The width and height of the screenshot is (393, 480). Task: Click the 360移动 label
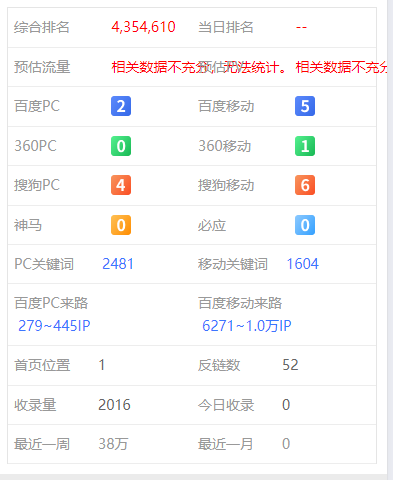224,146
